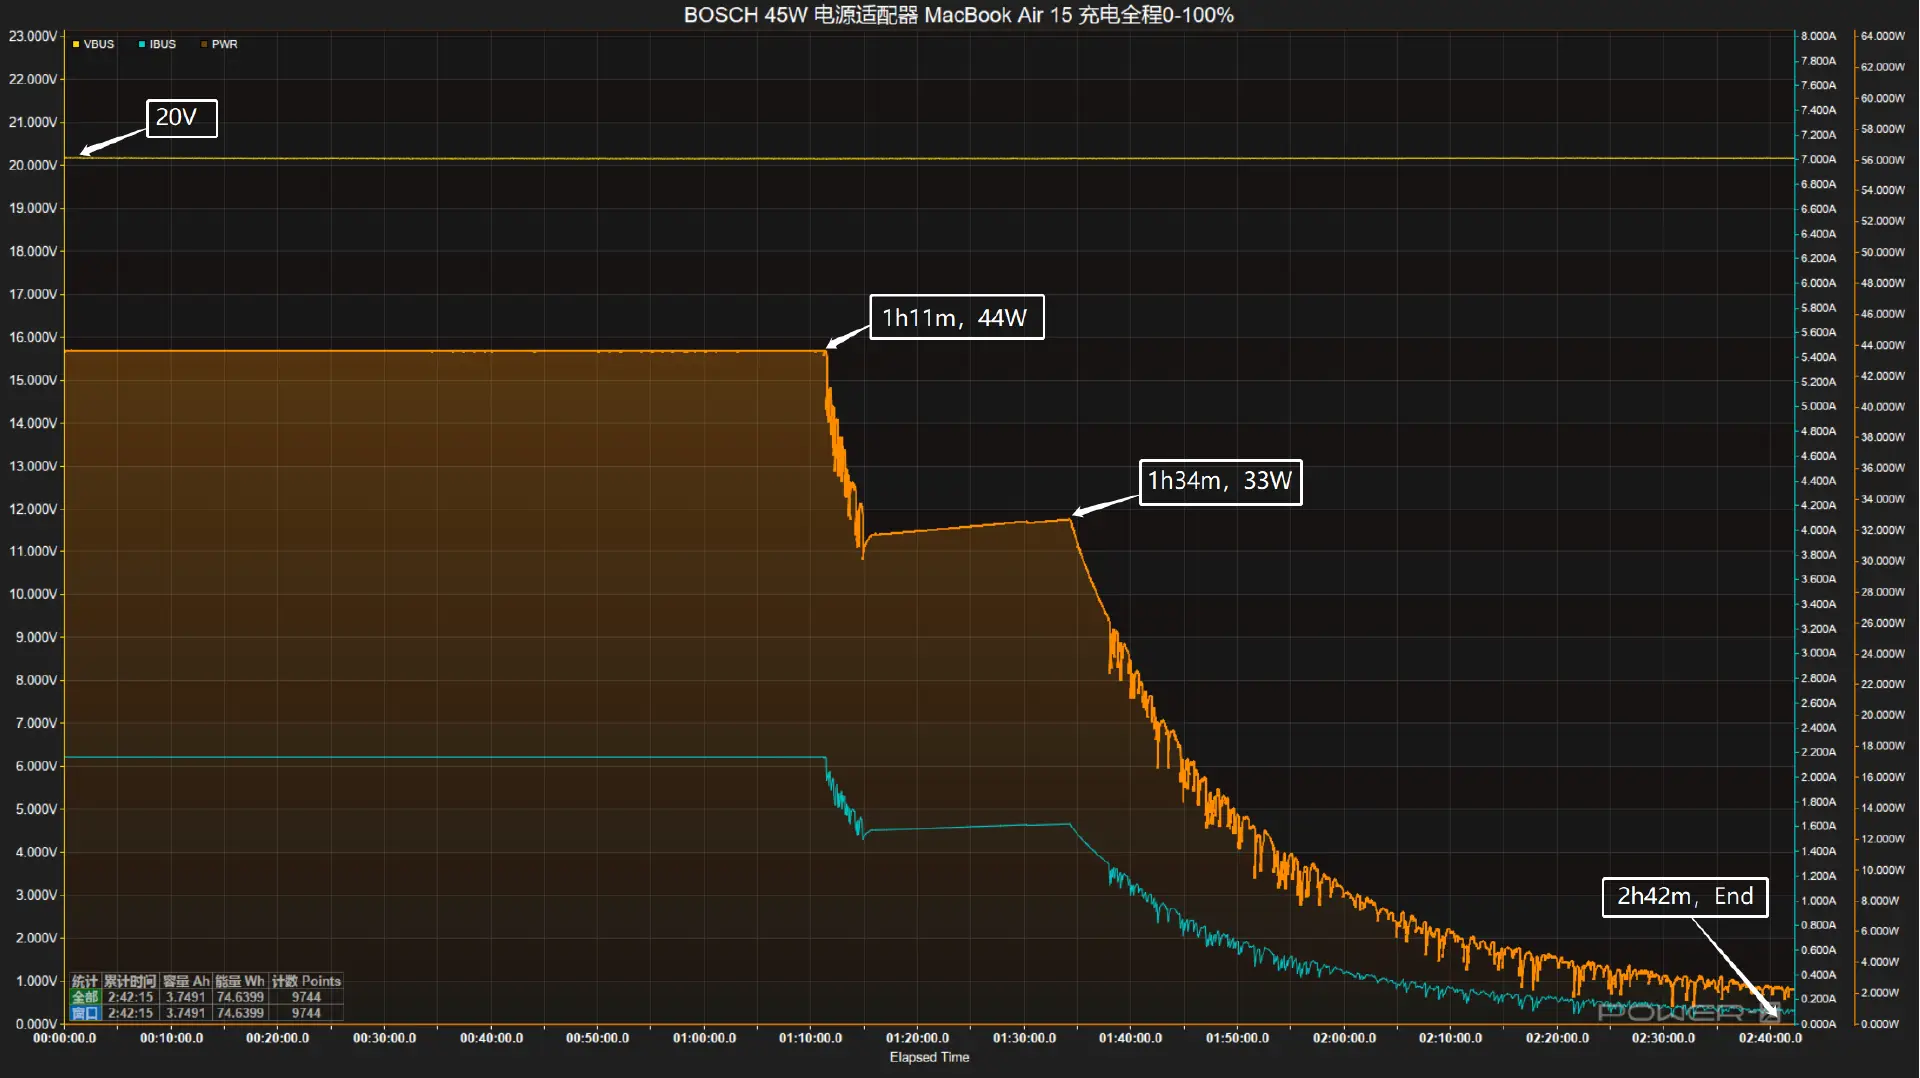The width and height of the screenshot is (1920, 1078).
Task: Click 3.7491 in the 窗口 row
Action: click(x=186, y=1013)
